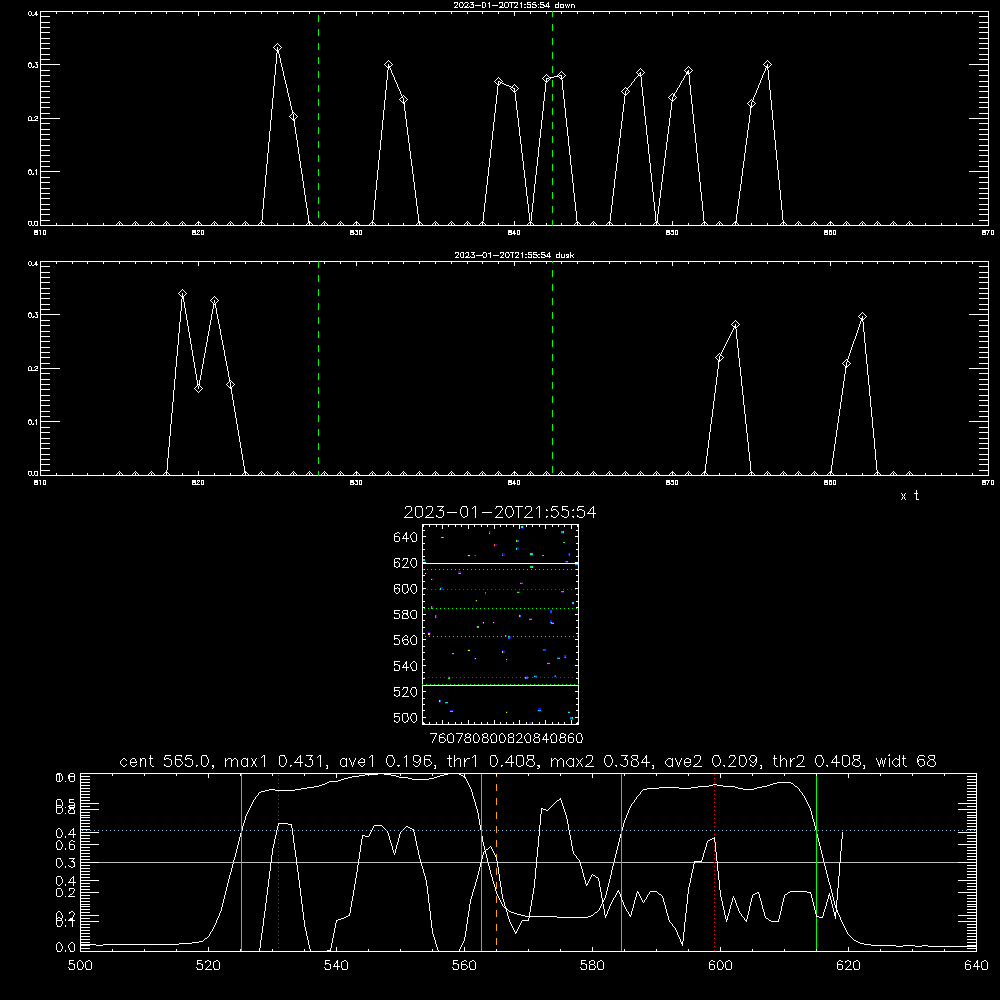Click the 500 x-axis label of the bottom plot
This screenshot has width=1000, height=1000.
[80, 966]
